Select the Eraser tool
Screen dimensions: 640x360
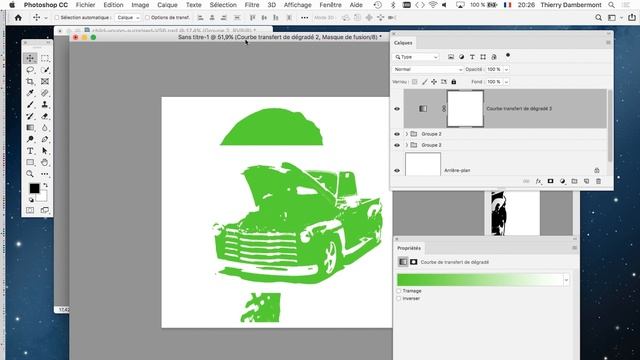click(44, 116)
